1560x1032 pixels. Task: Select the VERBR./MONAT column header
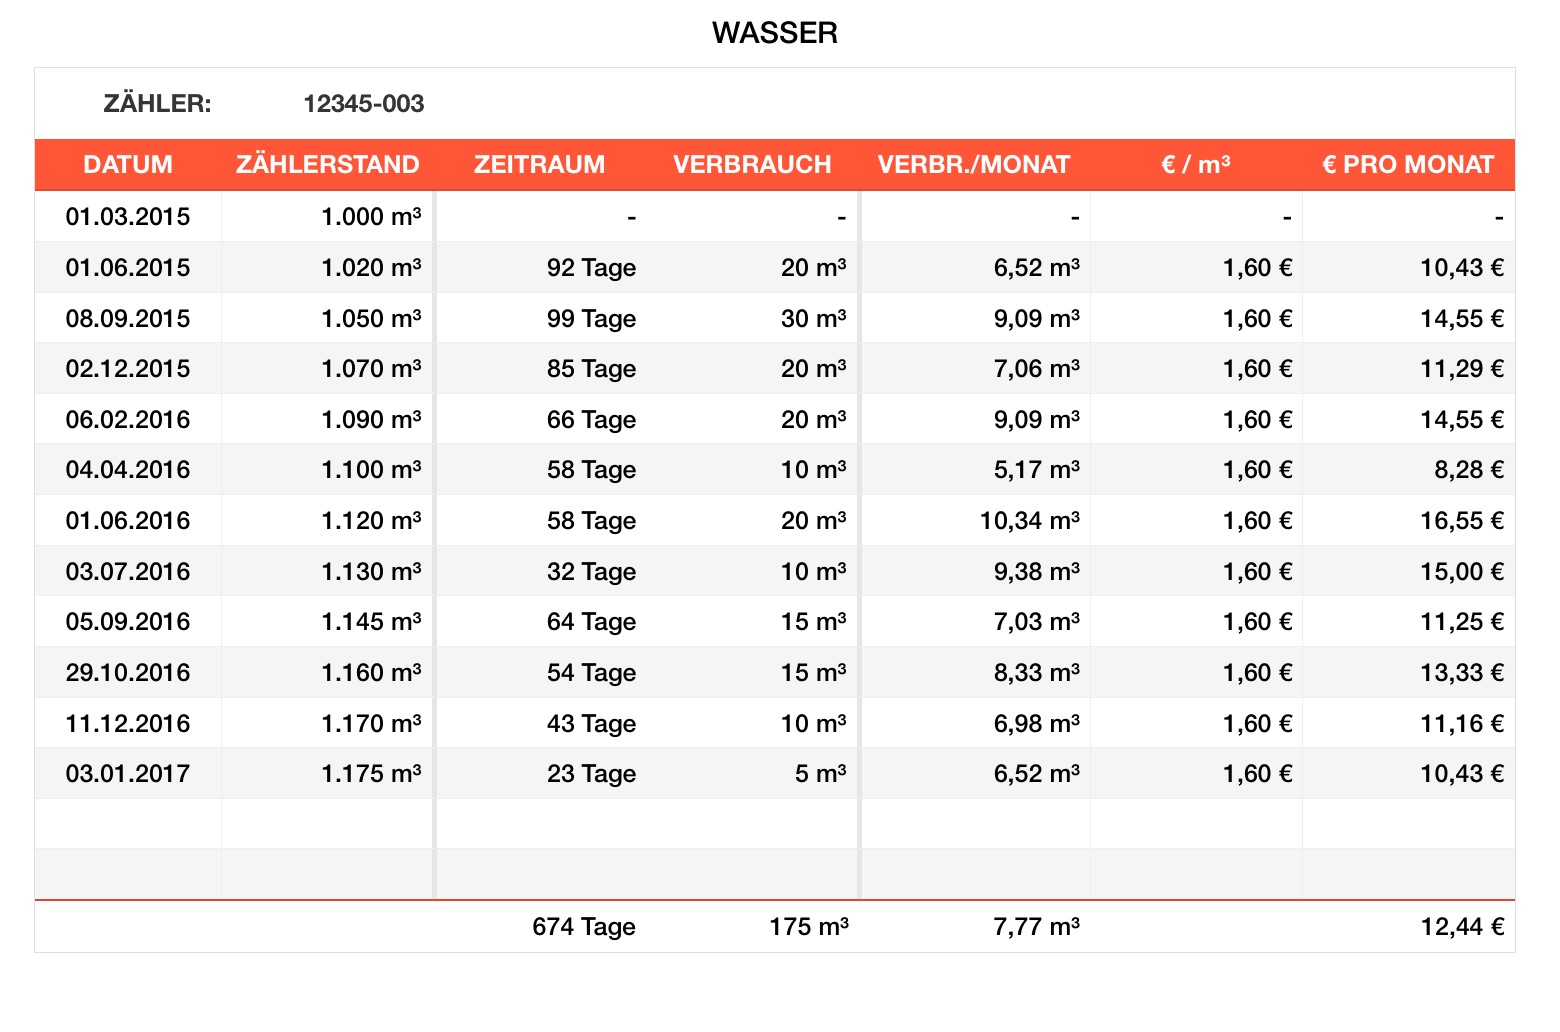coord(974,165)
